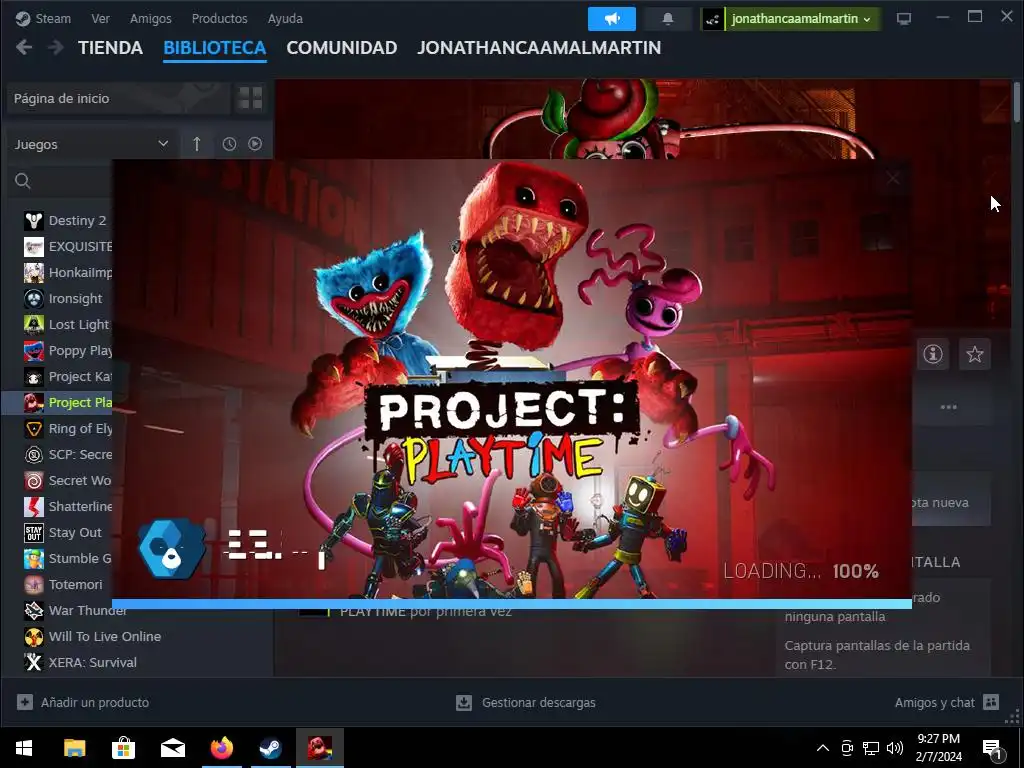Click Añadir un producto

tap(83, 702)
